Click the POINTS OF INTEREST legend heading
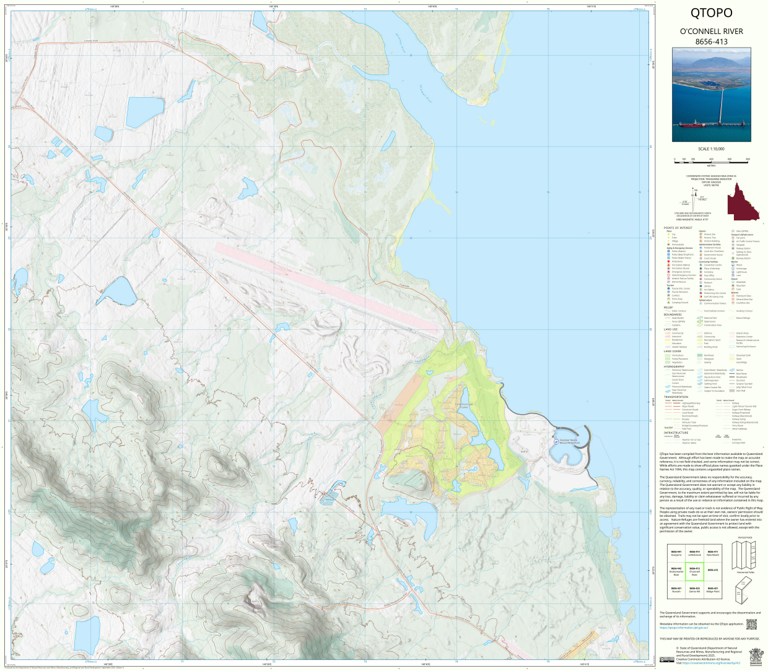 [x=678, y=228]
